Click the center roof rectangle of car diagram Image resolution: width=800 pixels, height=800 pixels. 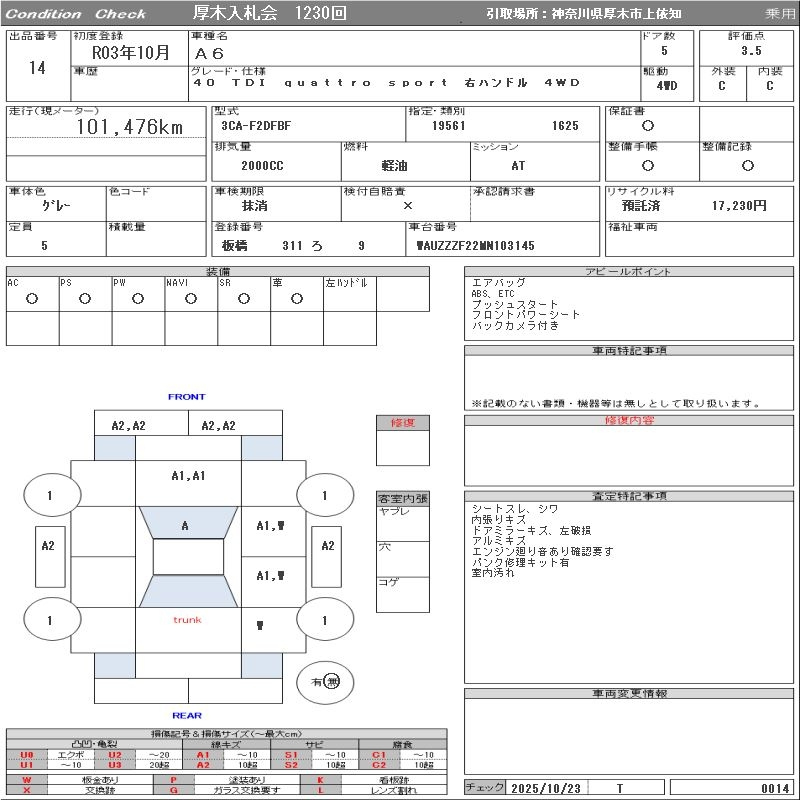click(x=188, y=557)
